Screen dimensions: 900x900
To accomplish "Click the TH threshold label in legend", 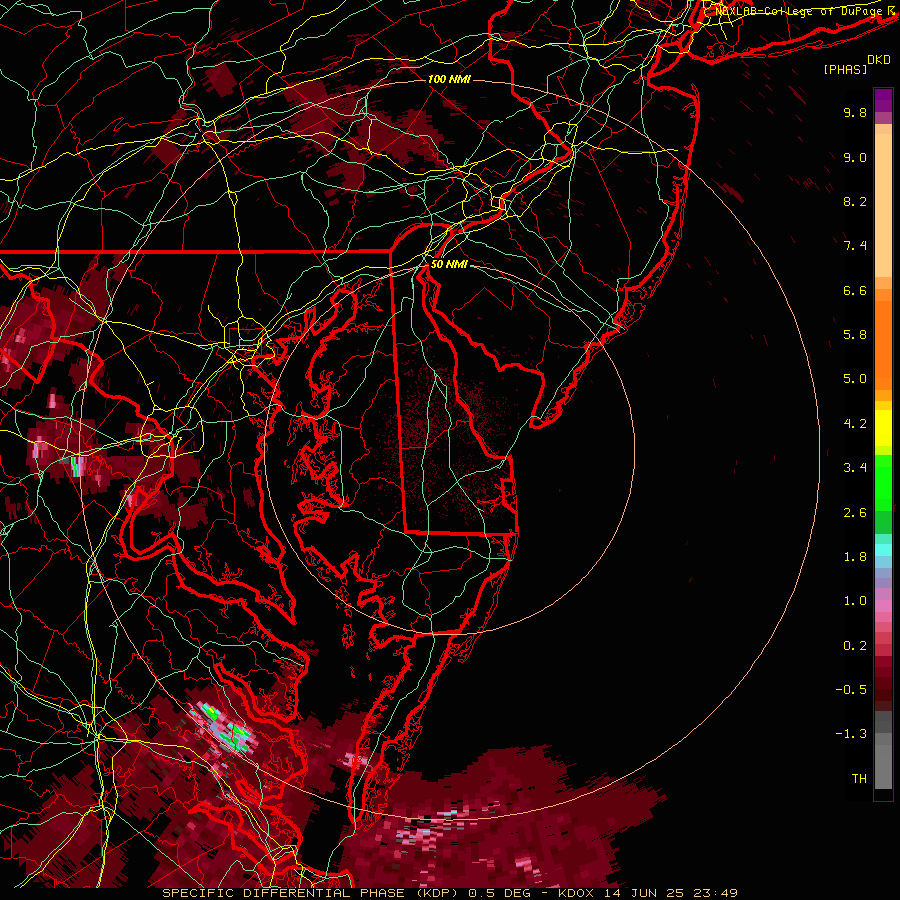I will click(859, 779).
